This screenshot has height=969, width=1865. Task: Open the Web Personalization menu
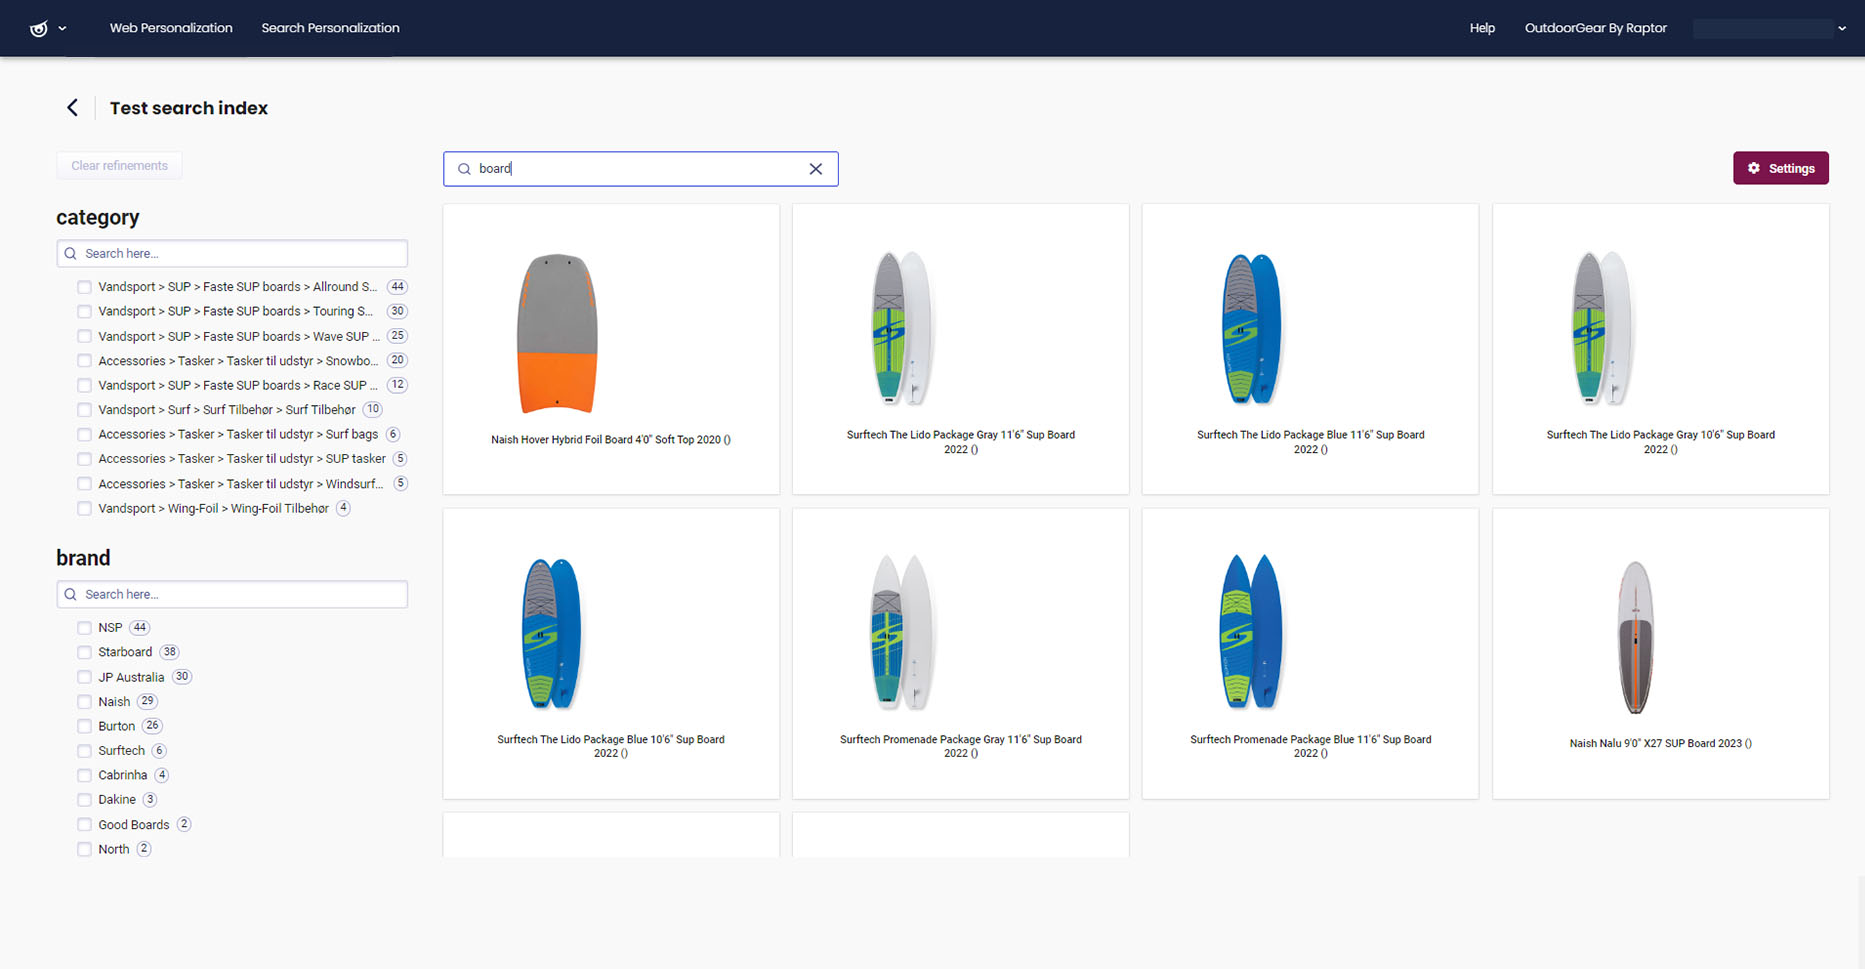171,28
